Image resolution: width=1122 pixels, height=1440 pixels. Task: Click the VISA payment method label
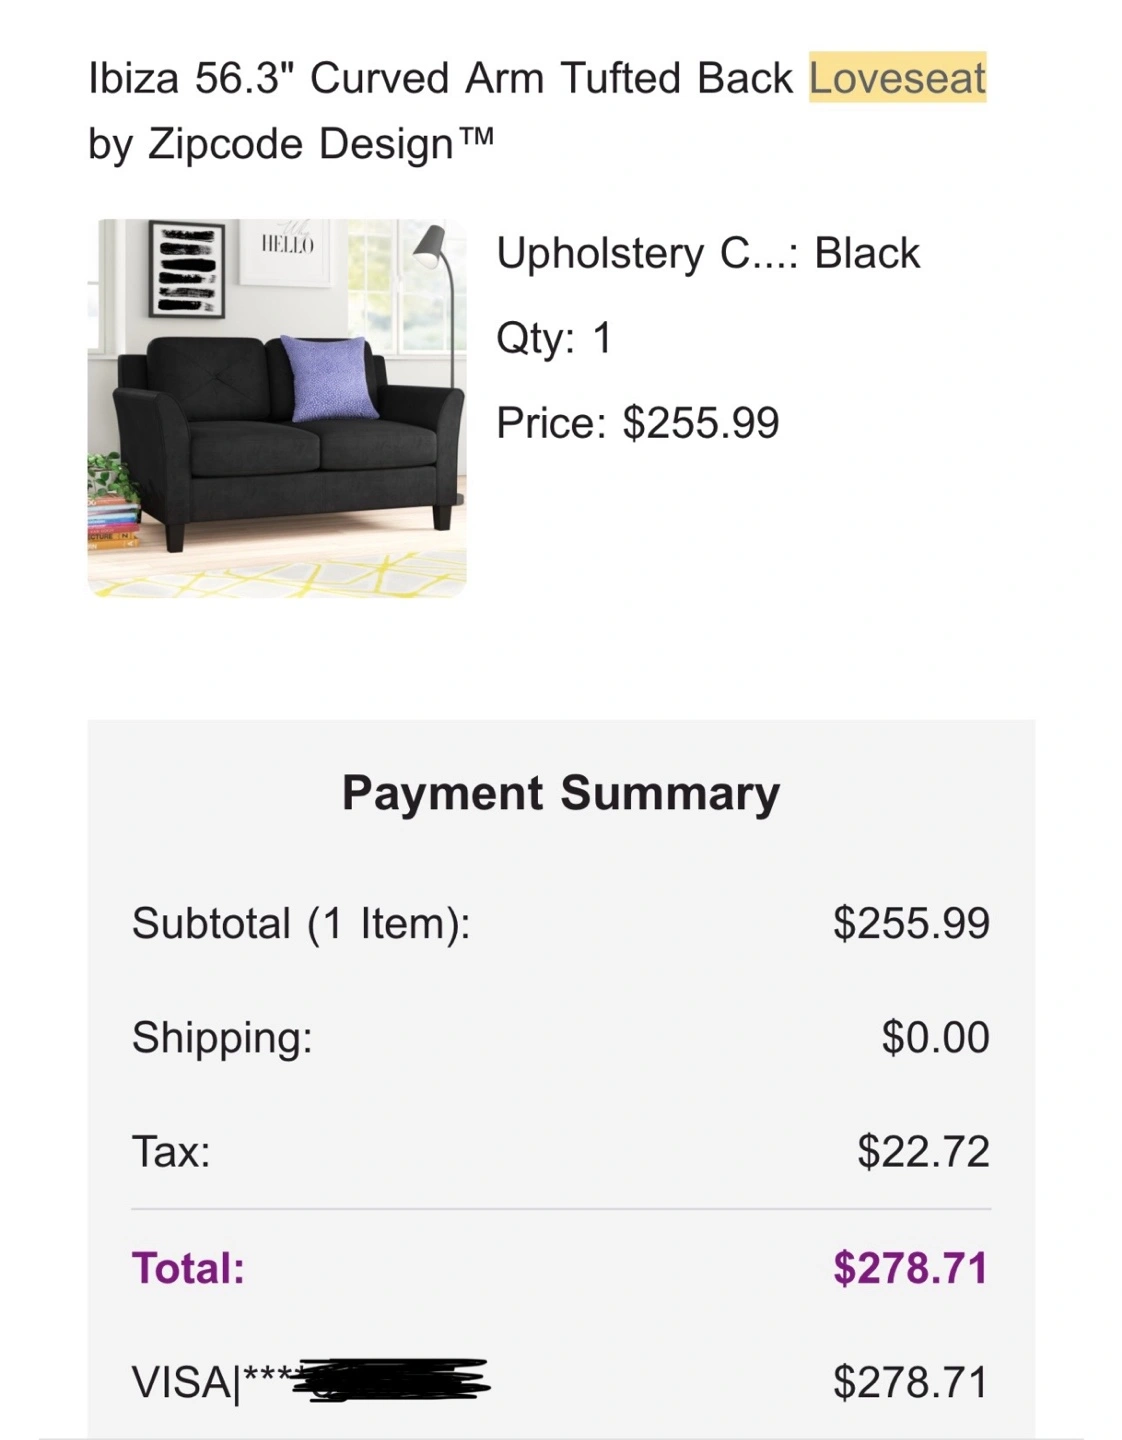[x=181, y=1382]
